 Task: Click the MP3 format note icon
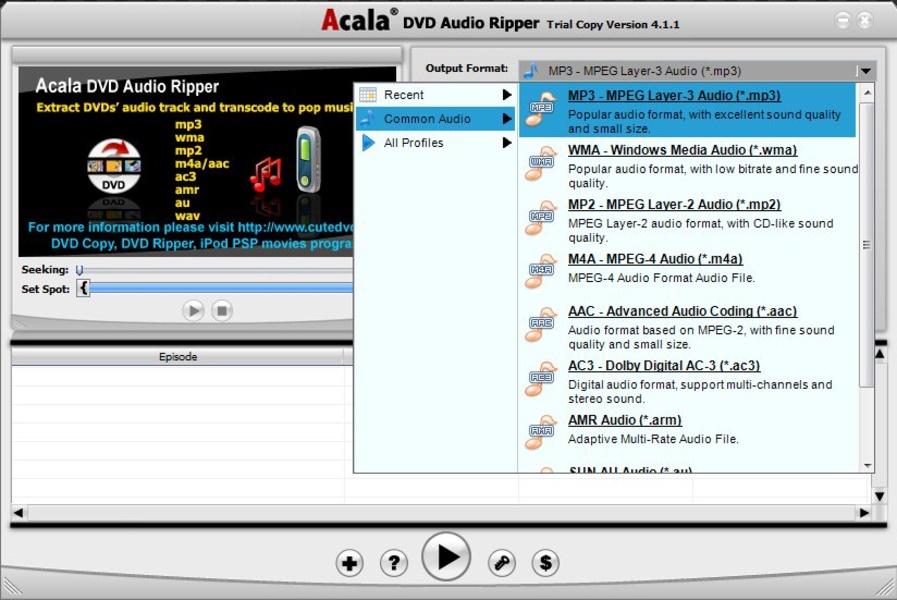click(541, 109)
